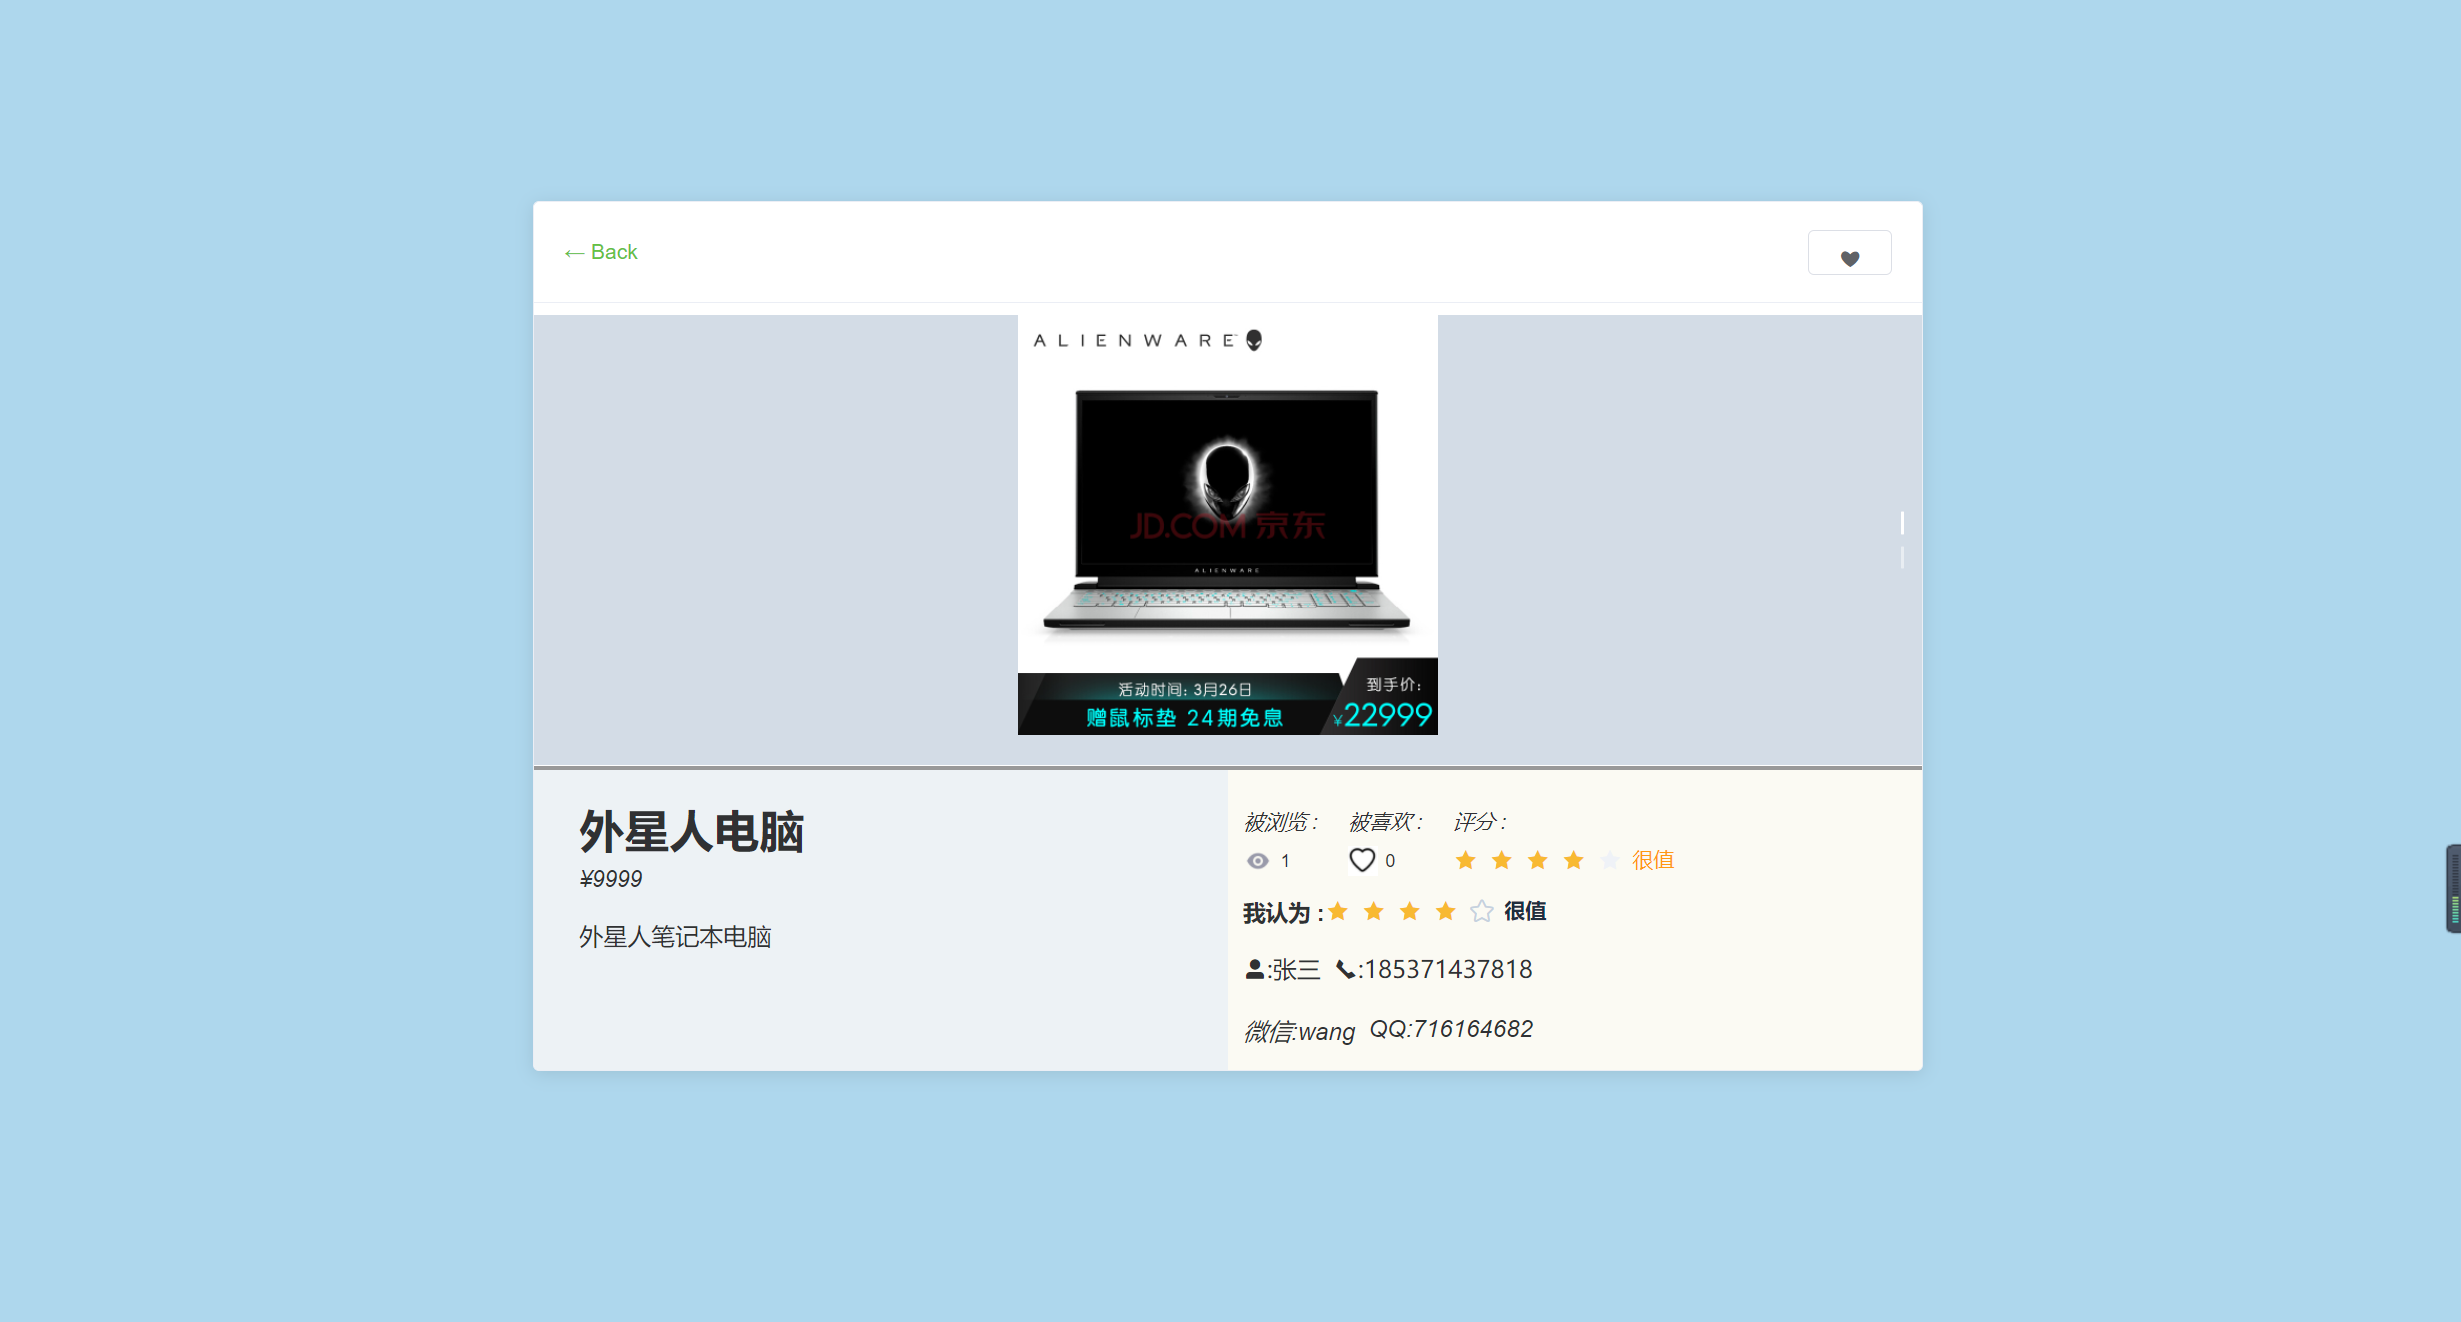Rate one star in 我认为 row
The width and height of the screenshot is (2461, 1322).
click(1338, 911)
